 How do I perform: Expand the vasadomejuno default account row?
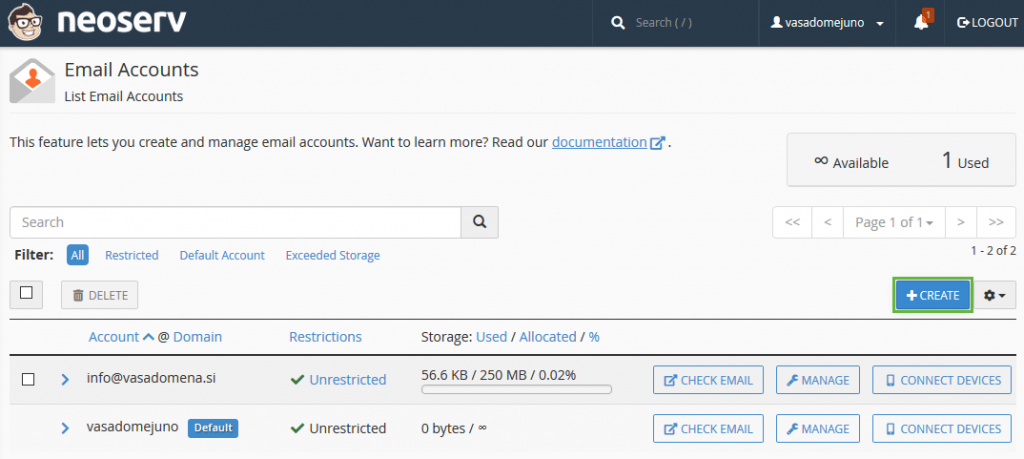pos(65,428)
